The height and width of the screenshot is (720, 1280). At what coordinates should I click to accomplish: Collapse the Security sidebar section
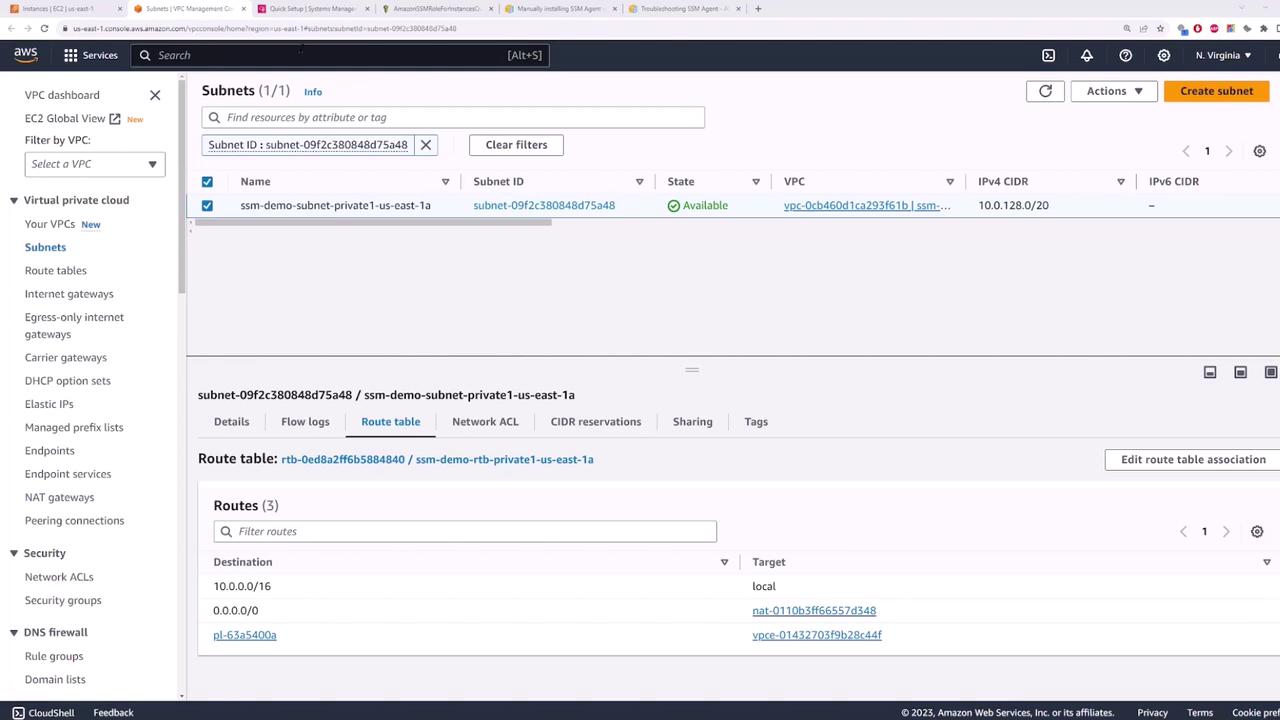(14, 554)
